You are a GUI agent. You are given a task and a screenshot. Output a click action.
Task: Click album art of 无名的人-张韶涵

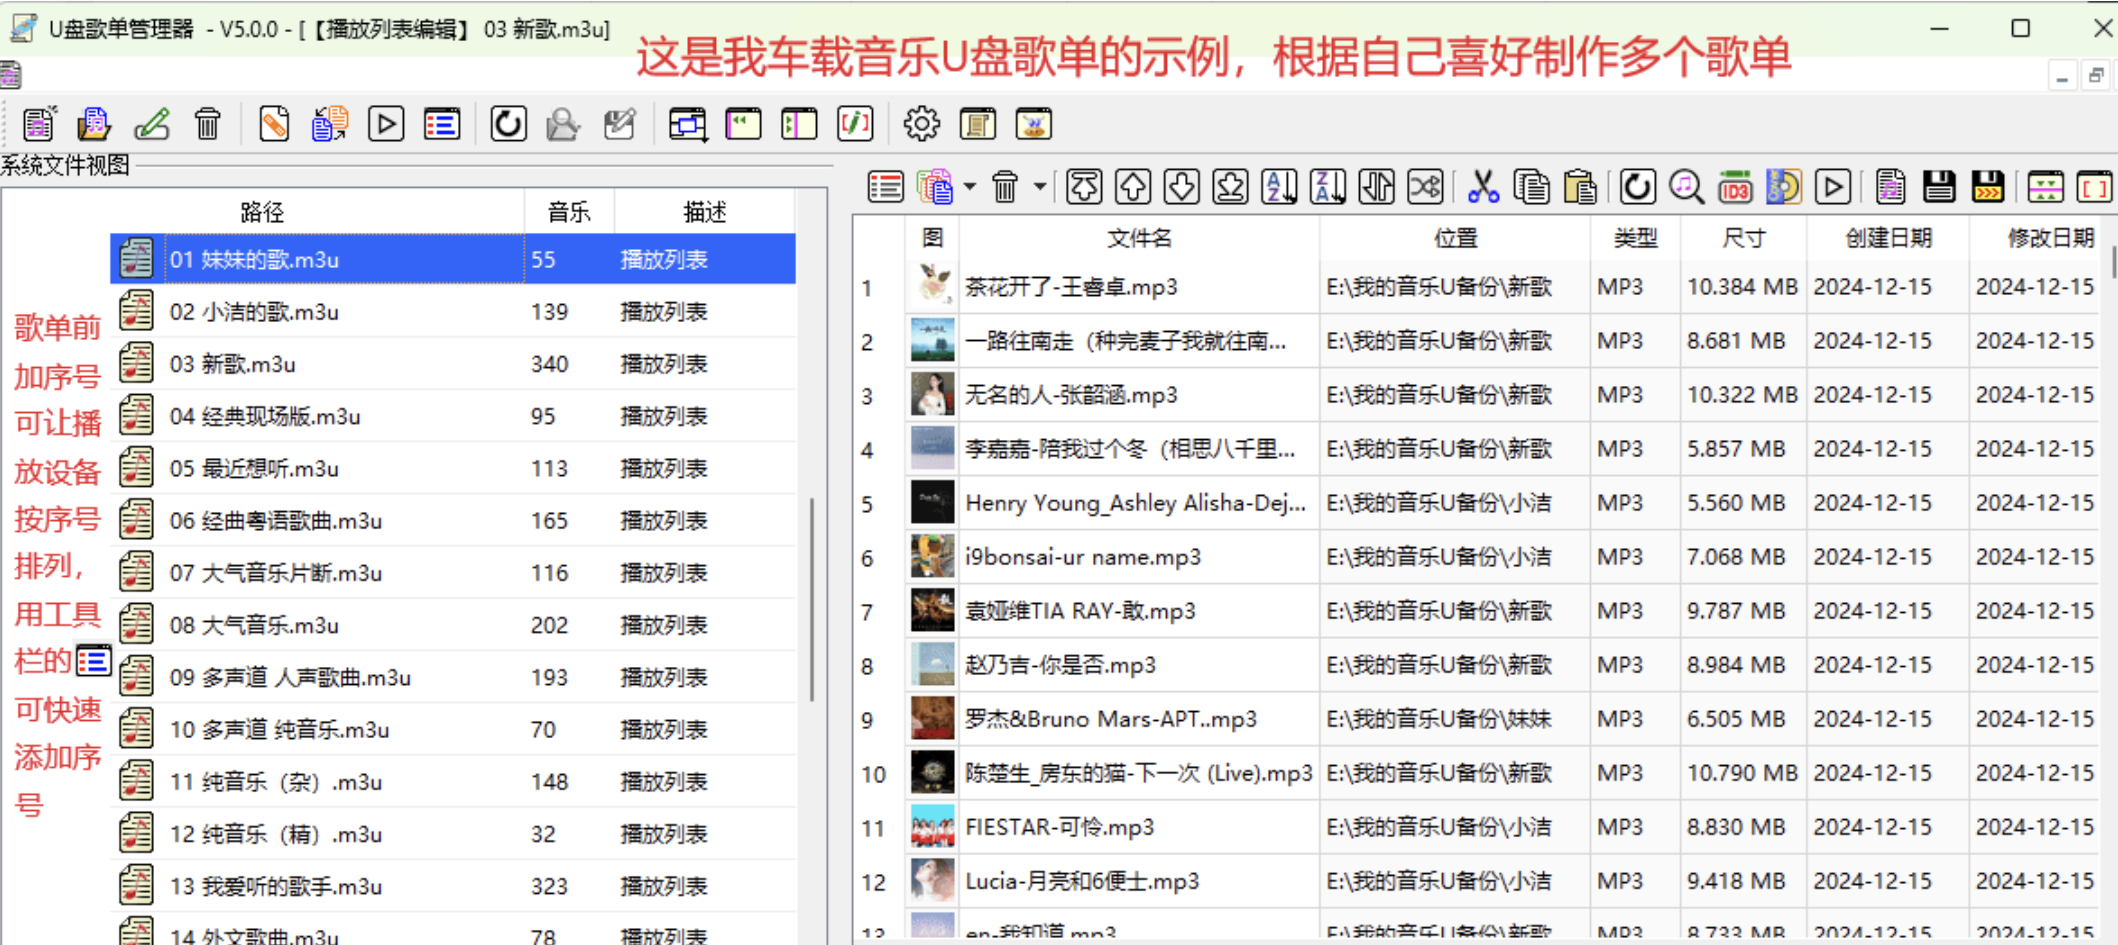(x=931, y=394)
